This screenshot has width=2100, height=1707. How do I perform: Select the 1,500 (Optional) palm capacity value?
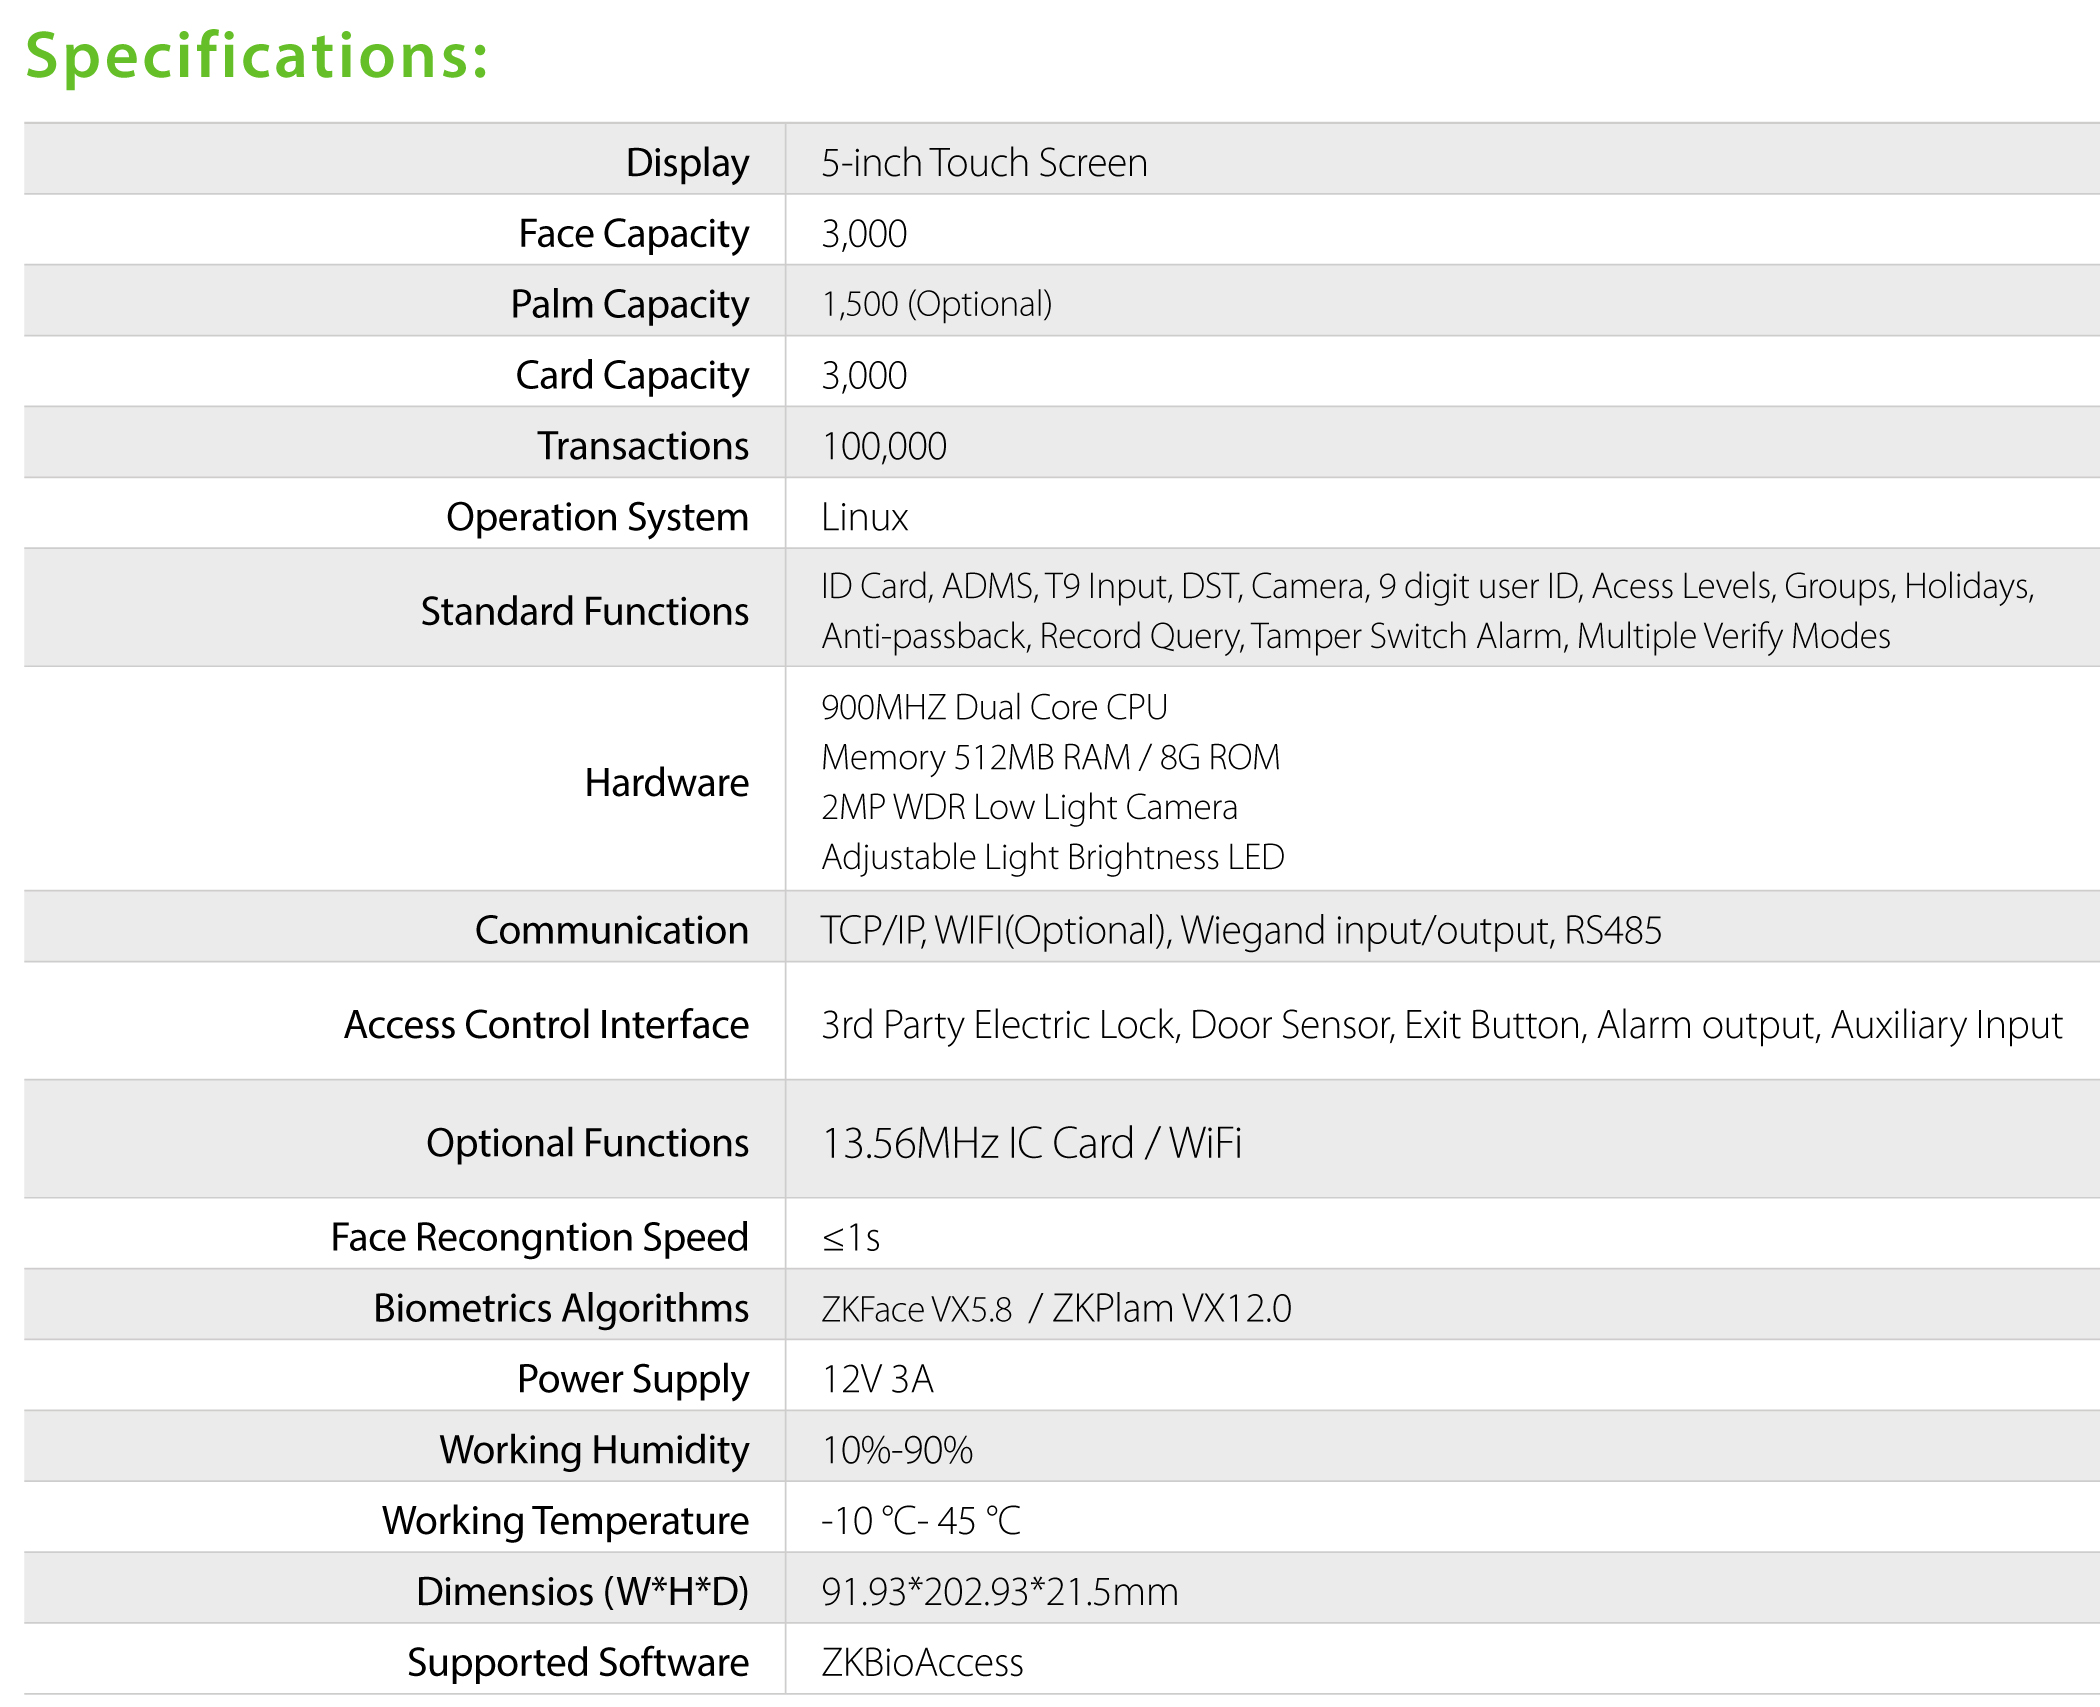point(936,304)
